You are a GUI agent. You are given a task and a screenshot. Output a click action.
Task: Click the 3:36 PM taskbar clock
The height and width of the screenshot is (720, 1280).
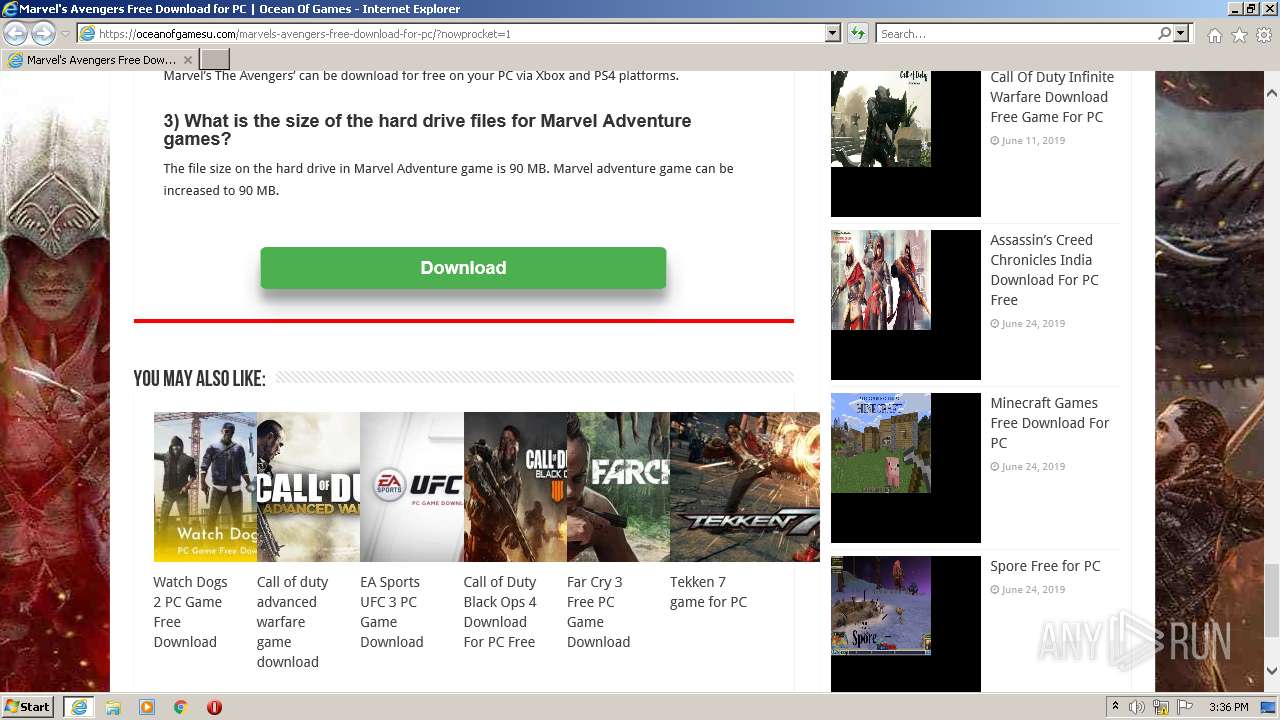(x=1228, y=707)
